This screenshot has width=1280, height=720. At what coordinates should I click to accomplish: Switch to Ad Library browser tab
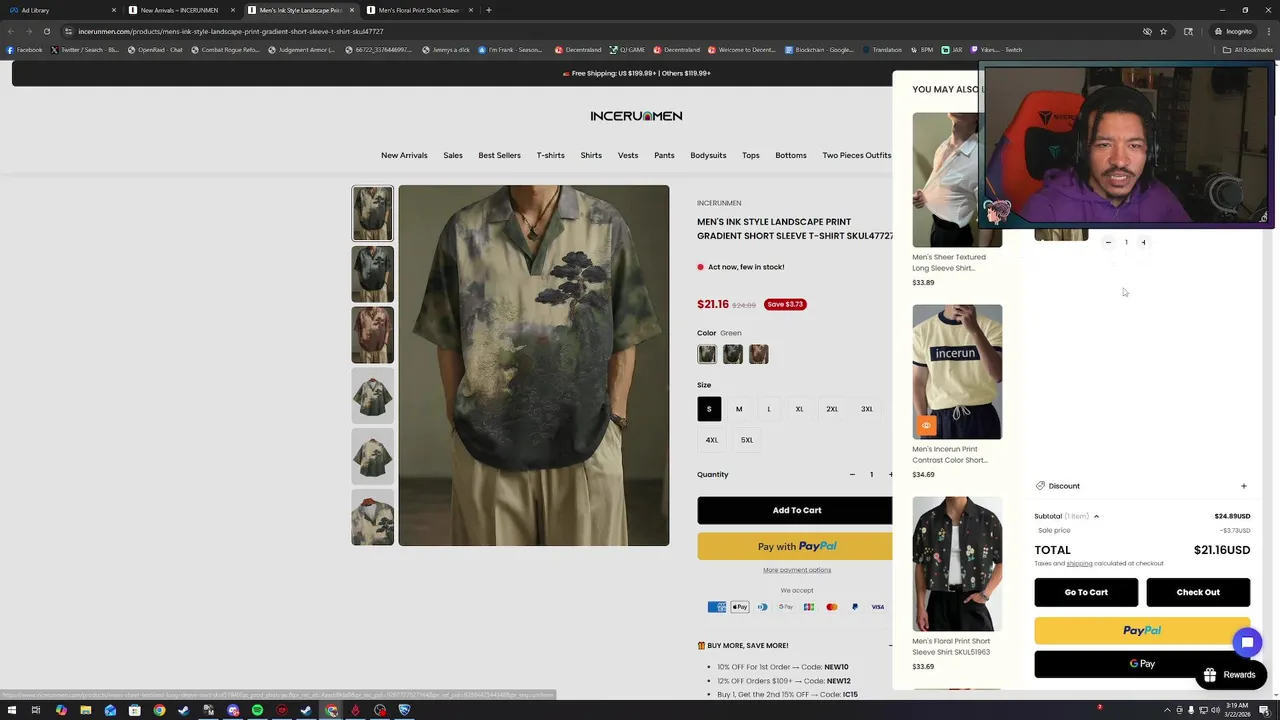click(63, 10)
